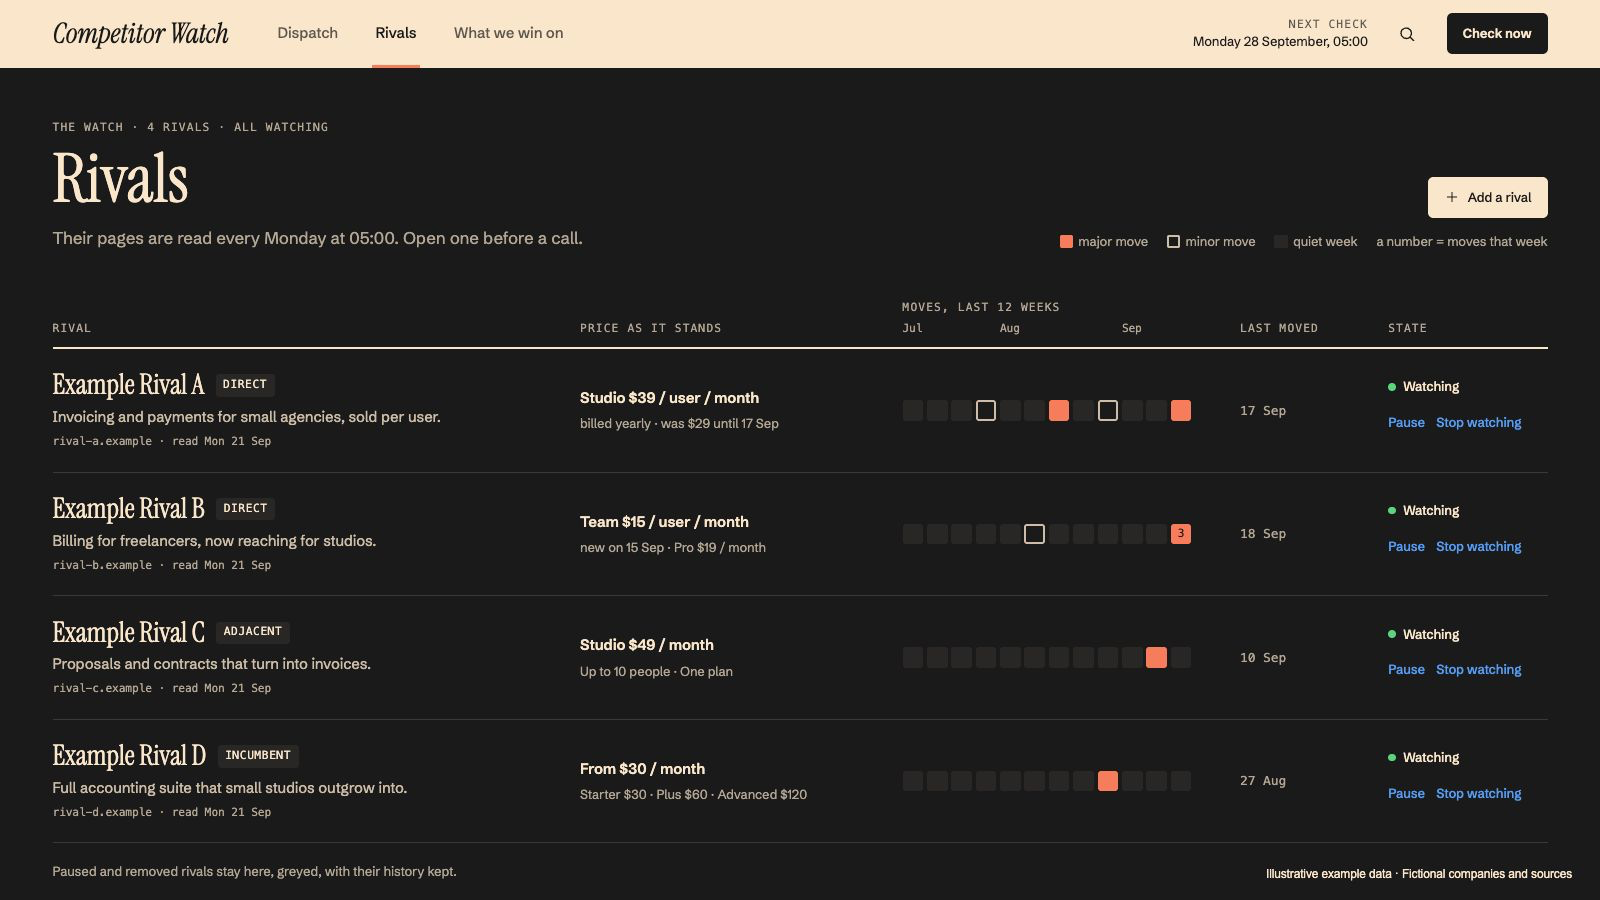Pause watching Example Rival D
This screenshot has width=1600, height=900.
pyautogui.click(x=1406, y=794)
